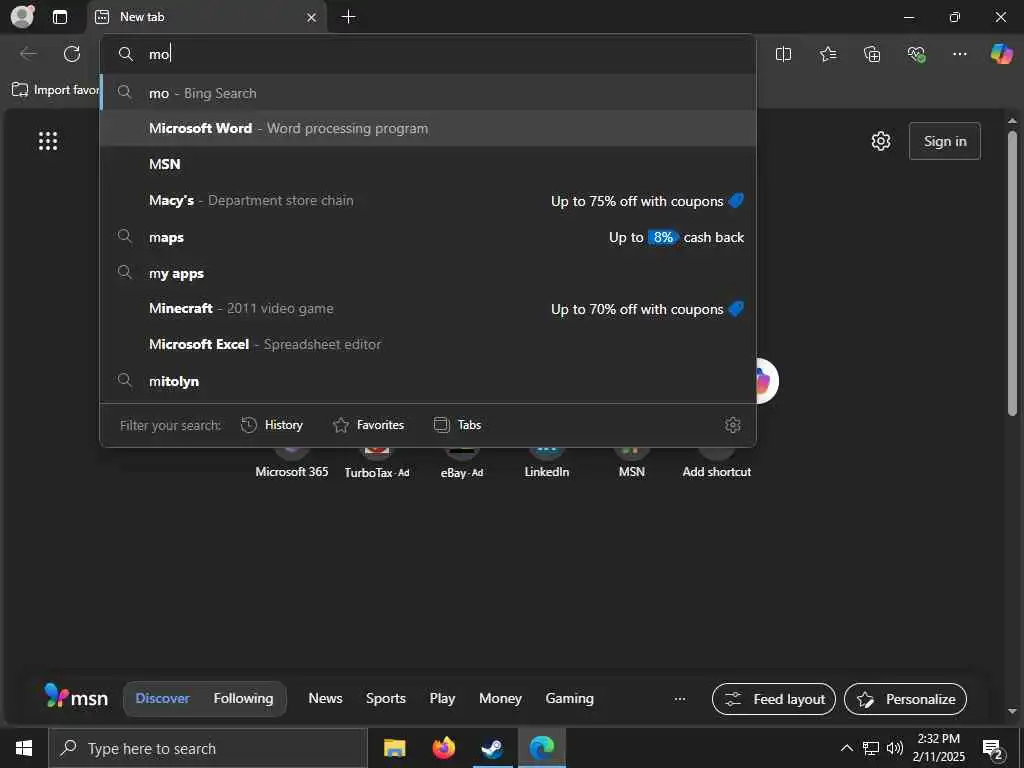This screenshot has height=768, width=1024.
Task: Click the taskbar search box
Action: point(208,748)
